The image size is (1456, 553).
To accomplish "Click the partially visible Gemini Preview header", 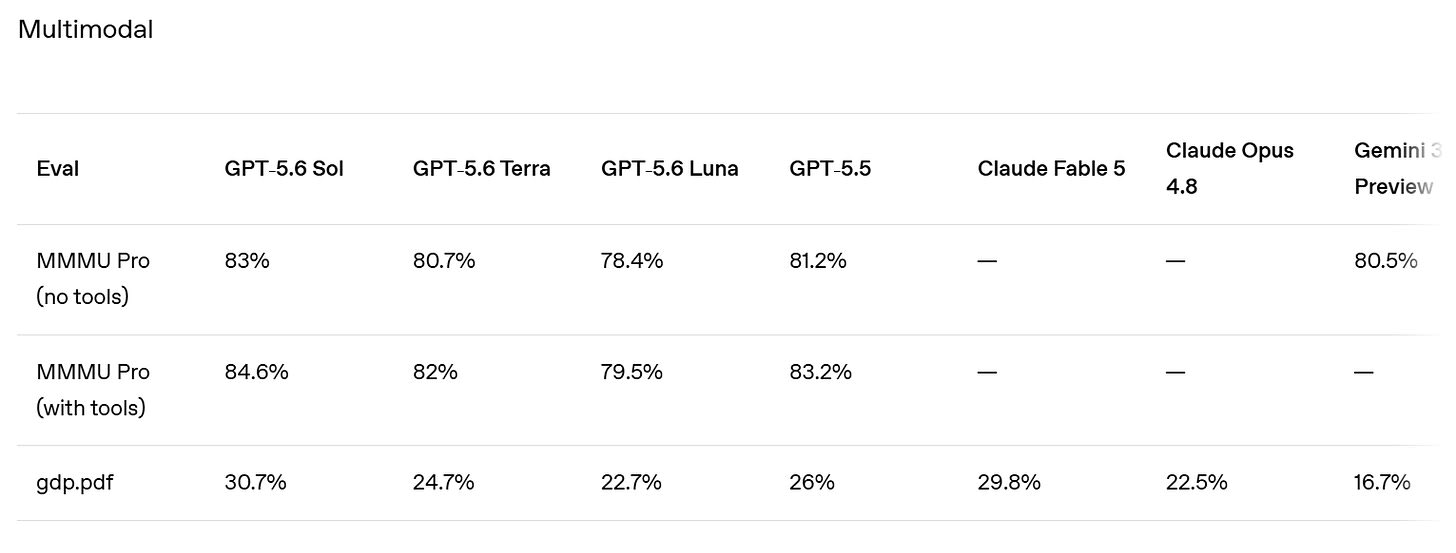I will click(x=1398, y=169).
